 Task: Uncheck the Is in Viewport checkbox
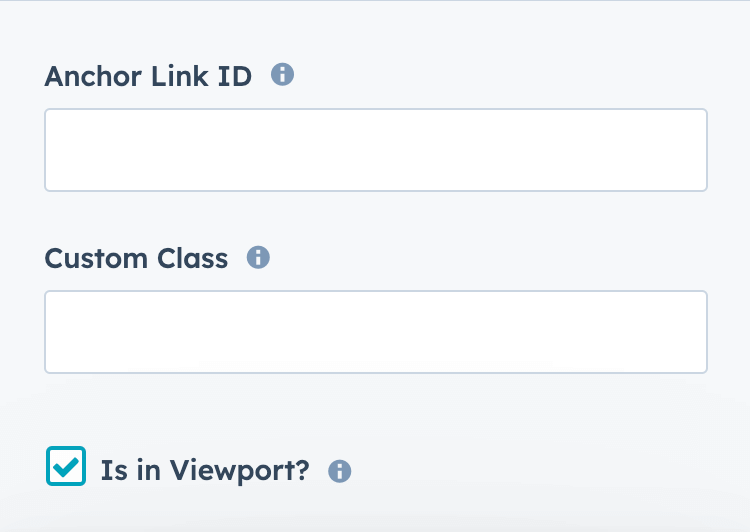(66, 467)
